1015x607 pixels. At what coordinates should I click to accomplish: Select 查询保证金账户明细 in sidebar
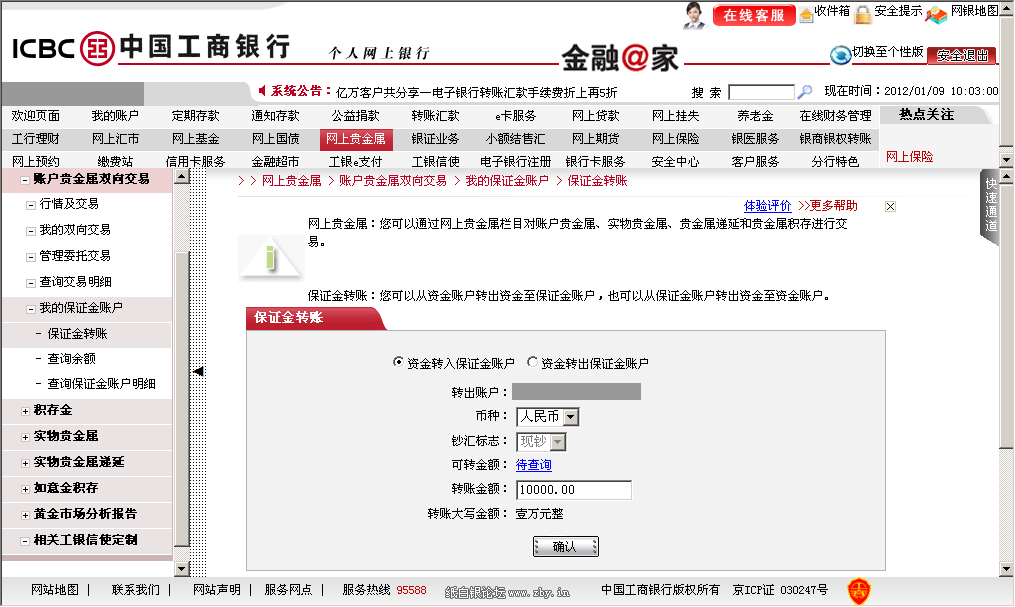101,384
